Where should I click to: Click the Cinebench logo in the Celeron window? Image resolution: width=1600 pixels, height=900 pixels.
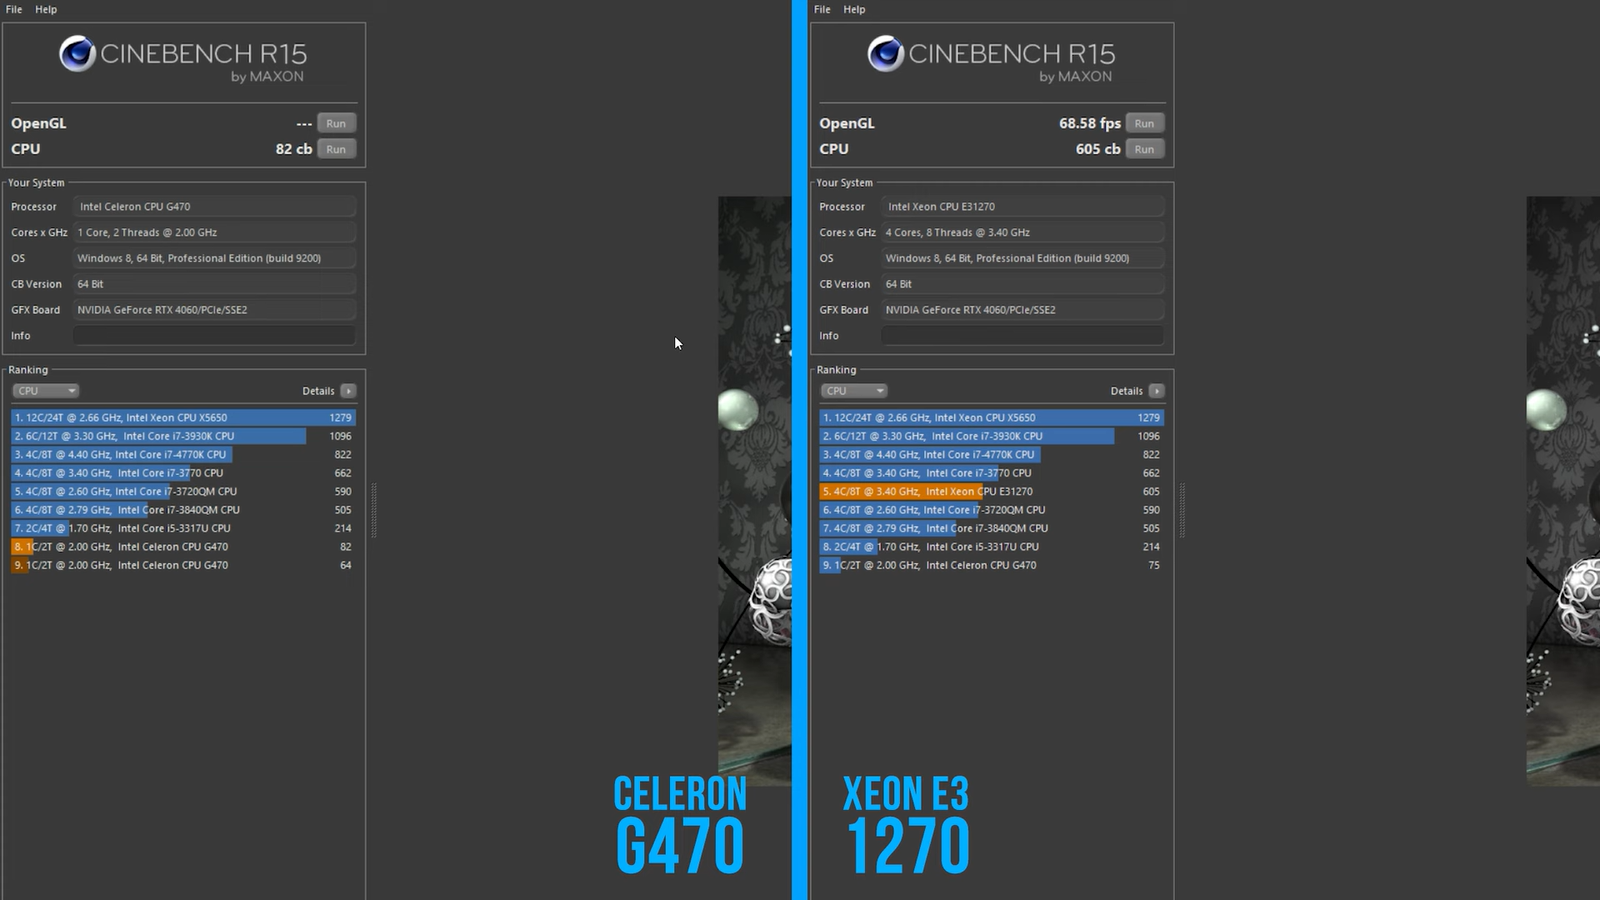(x=183, y=59)
